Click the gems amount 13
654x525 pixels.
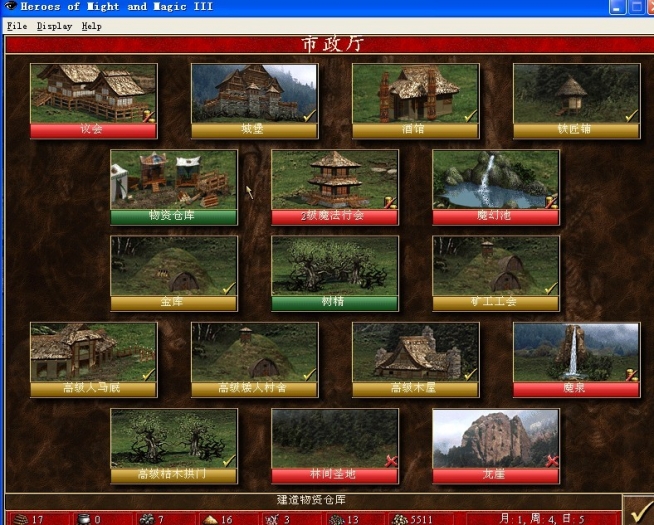(x=353, y=520)
